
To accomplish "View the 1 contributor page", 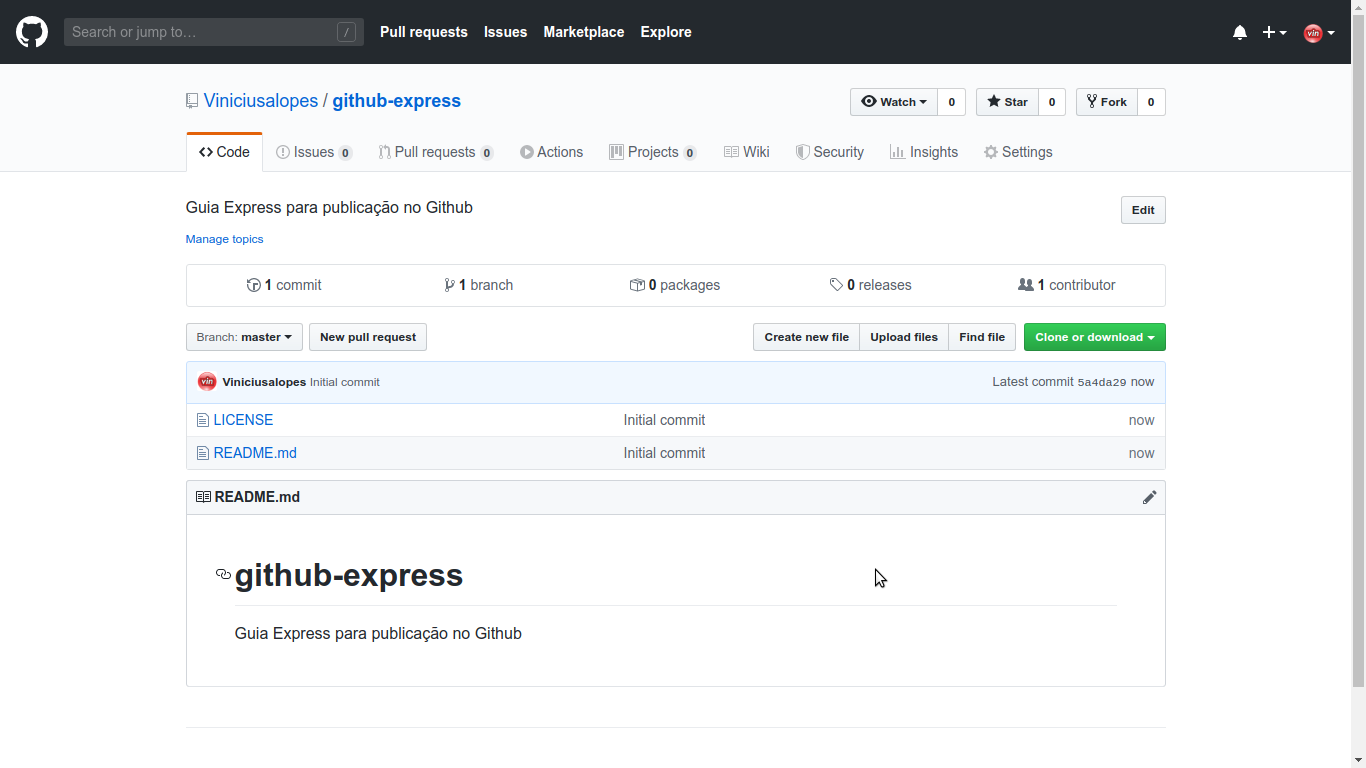I will click(1067, 285).
